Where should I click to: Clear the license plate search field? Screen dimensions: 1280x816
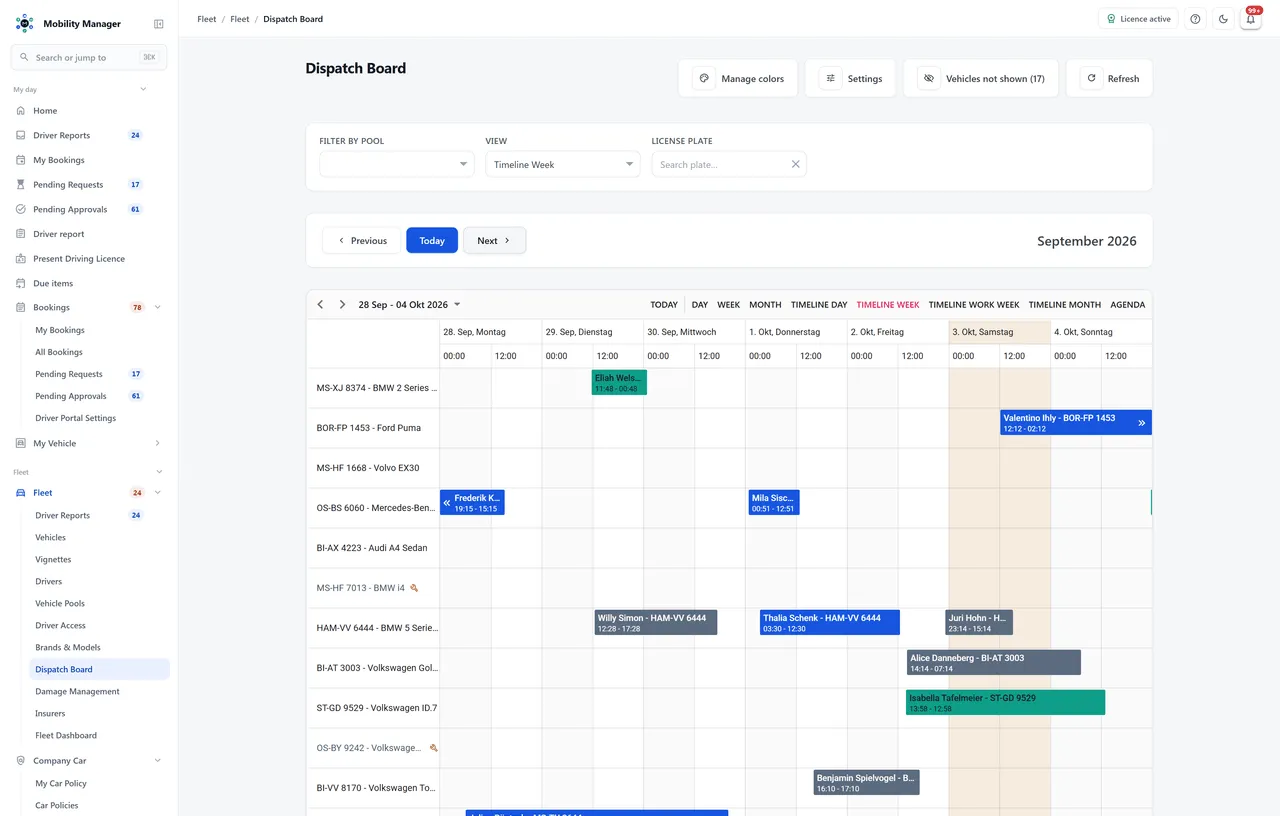coord(796,164)
